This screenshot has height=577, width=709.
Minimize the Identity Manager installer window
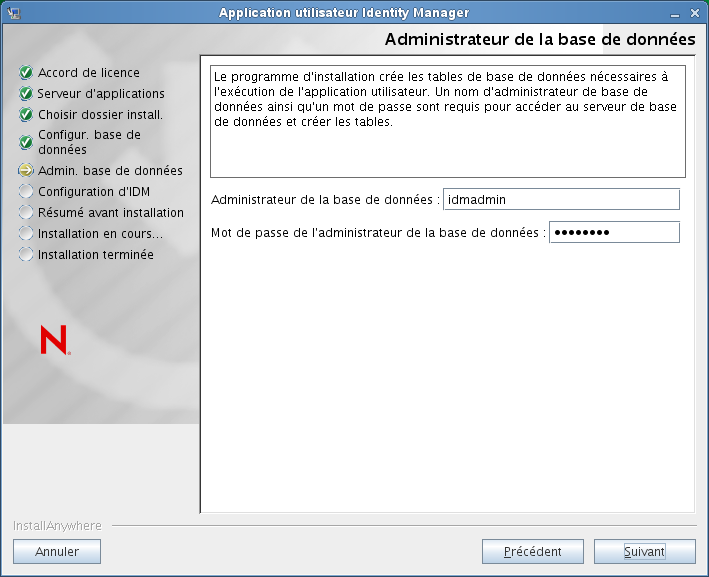pyautogui.click(x=675, y=14)
